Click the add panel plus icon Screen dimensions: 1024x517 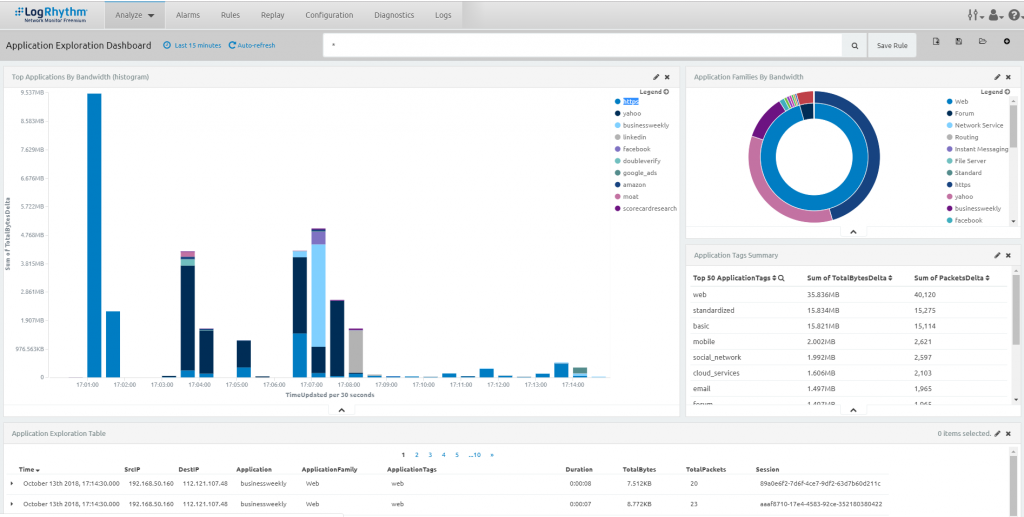click(1006, 41)
